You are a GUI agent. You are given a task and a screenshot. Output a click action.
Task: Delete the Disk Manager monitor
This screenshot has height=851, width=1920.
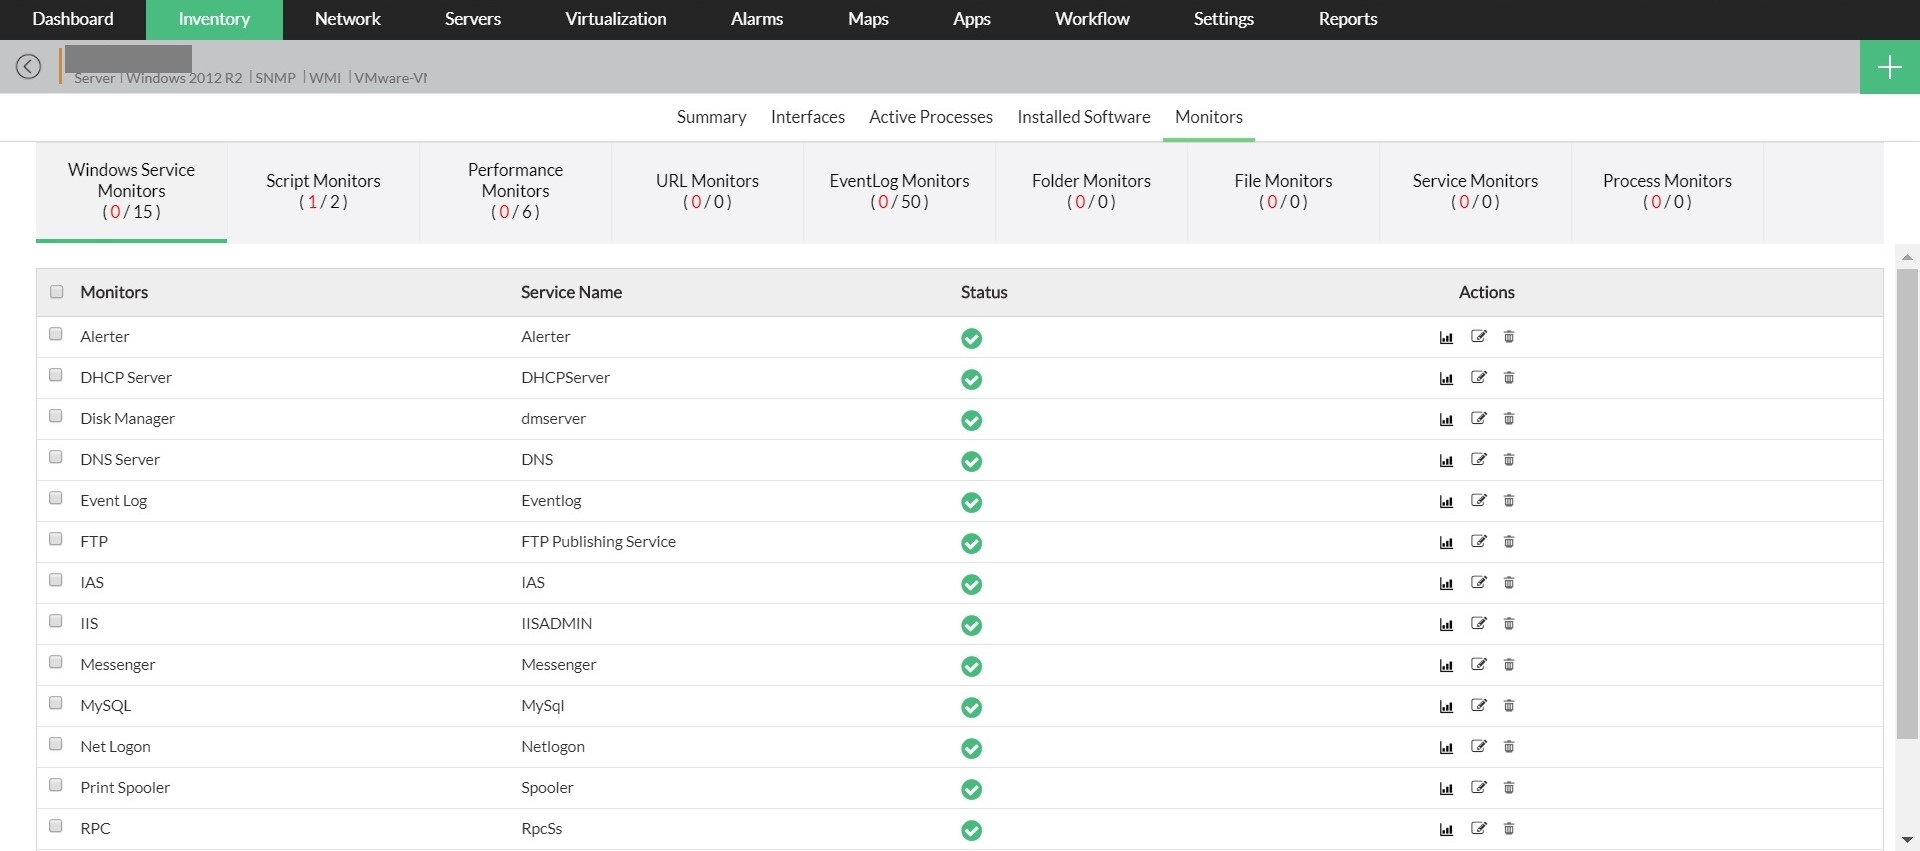[x=1509, y=419]
